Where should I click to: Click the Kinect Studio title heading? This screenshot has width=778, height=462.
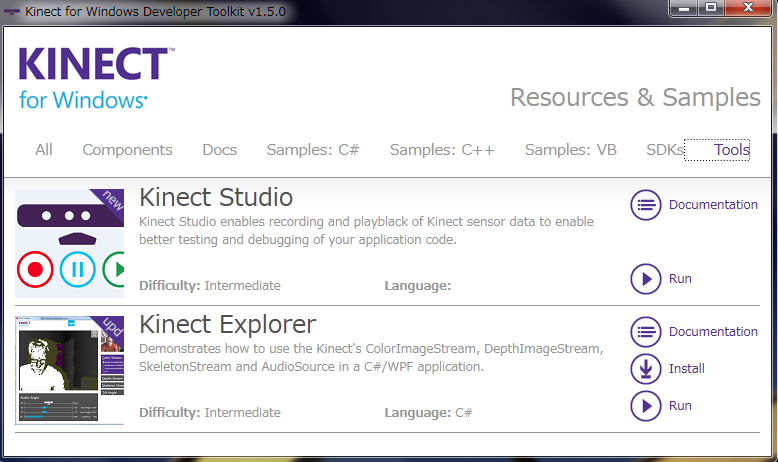coord(216,196)
